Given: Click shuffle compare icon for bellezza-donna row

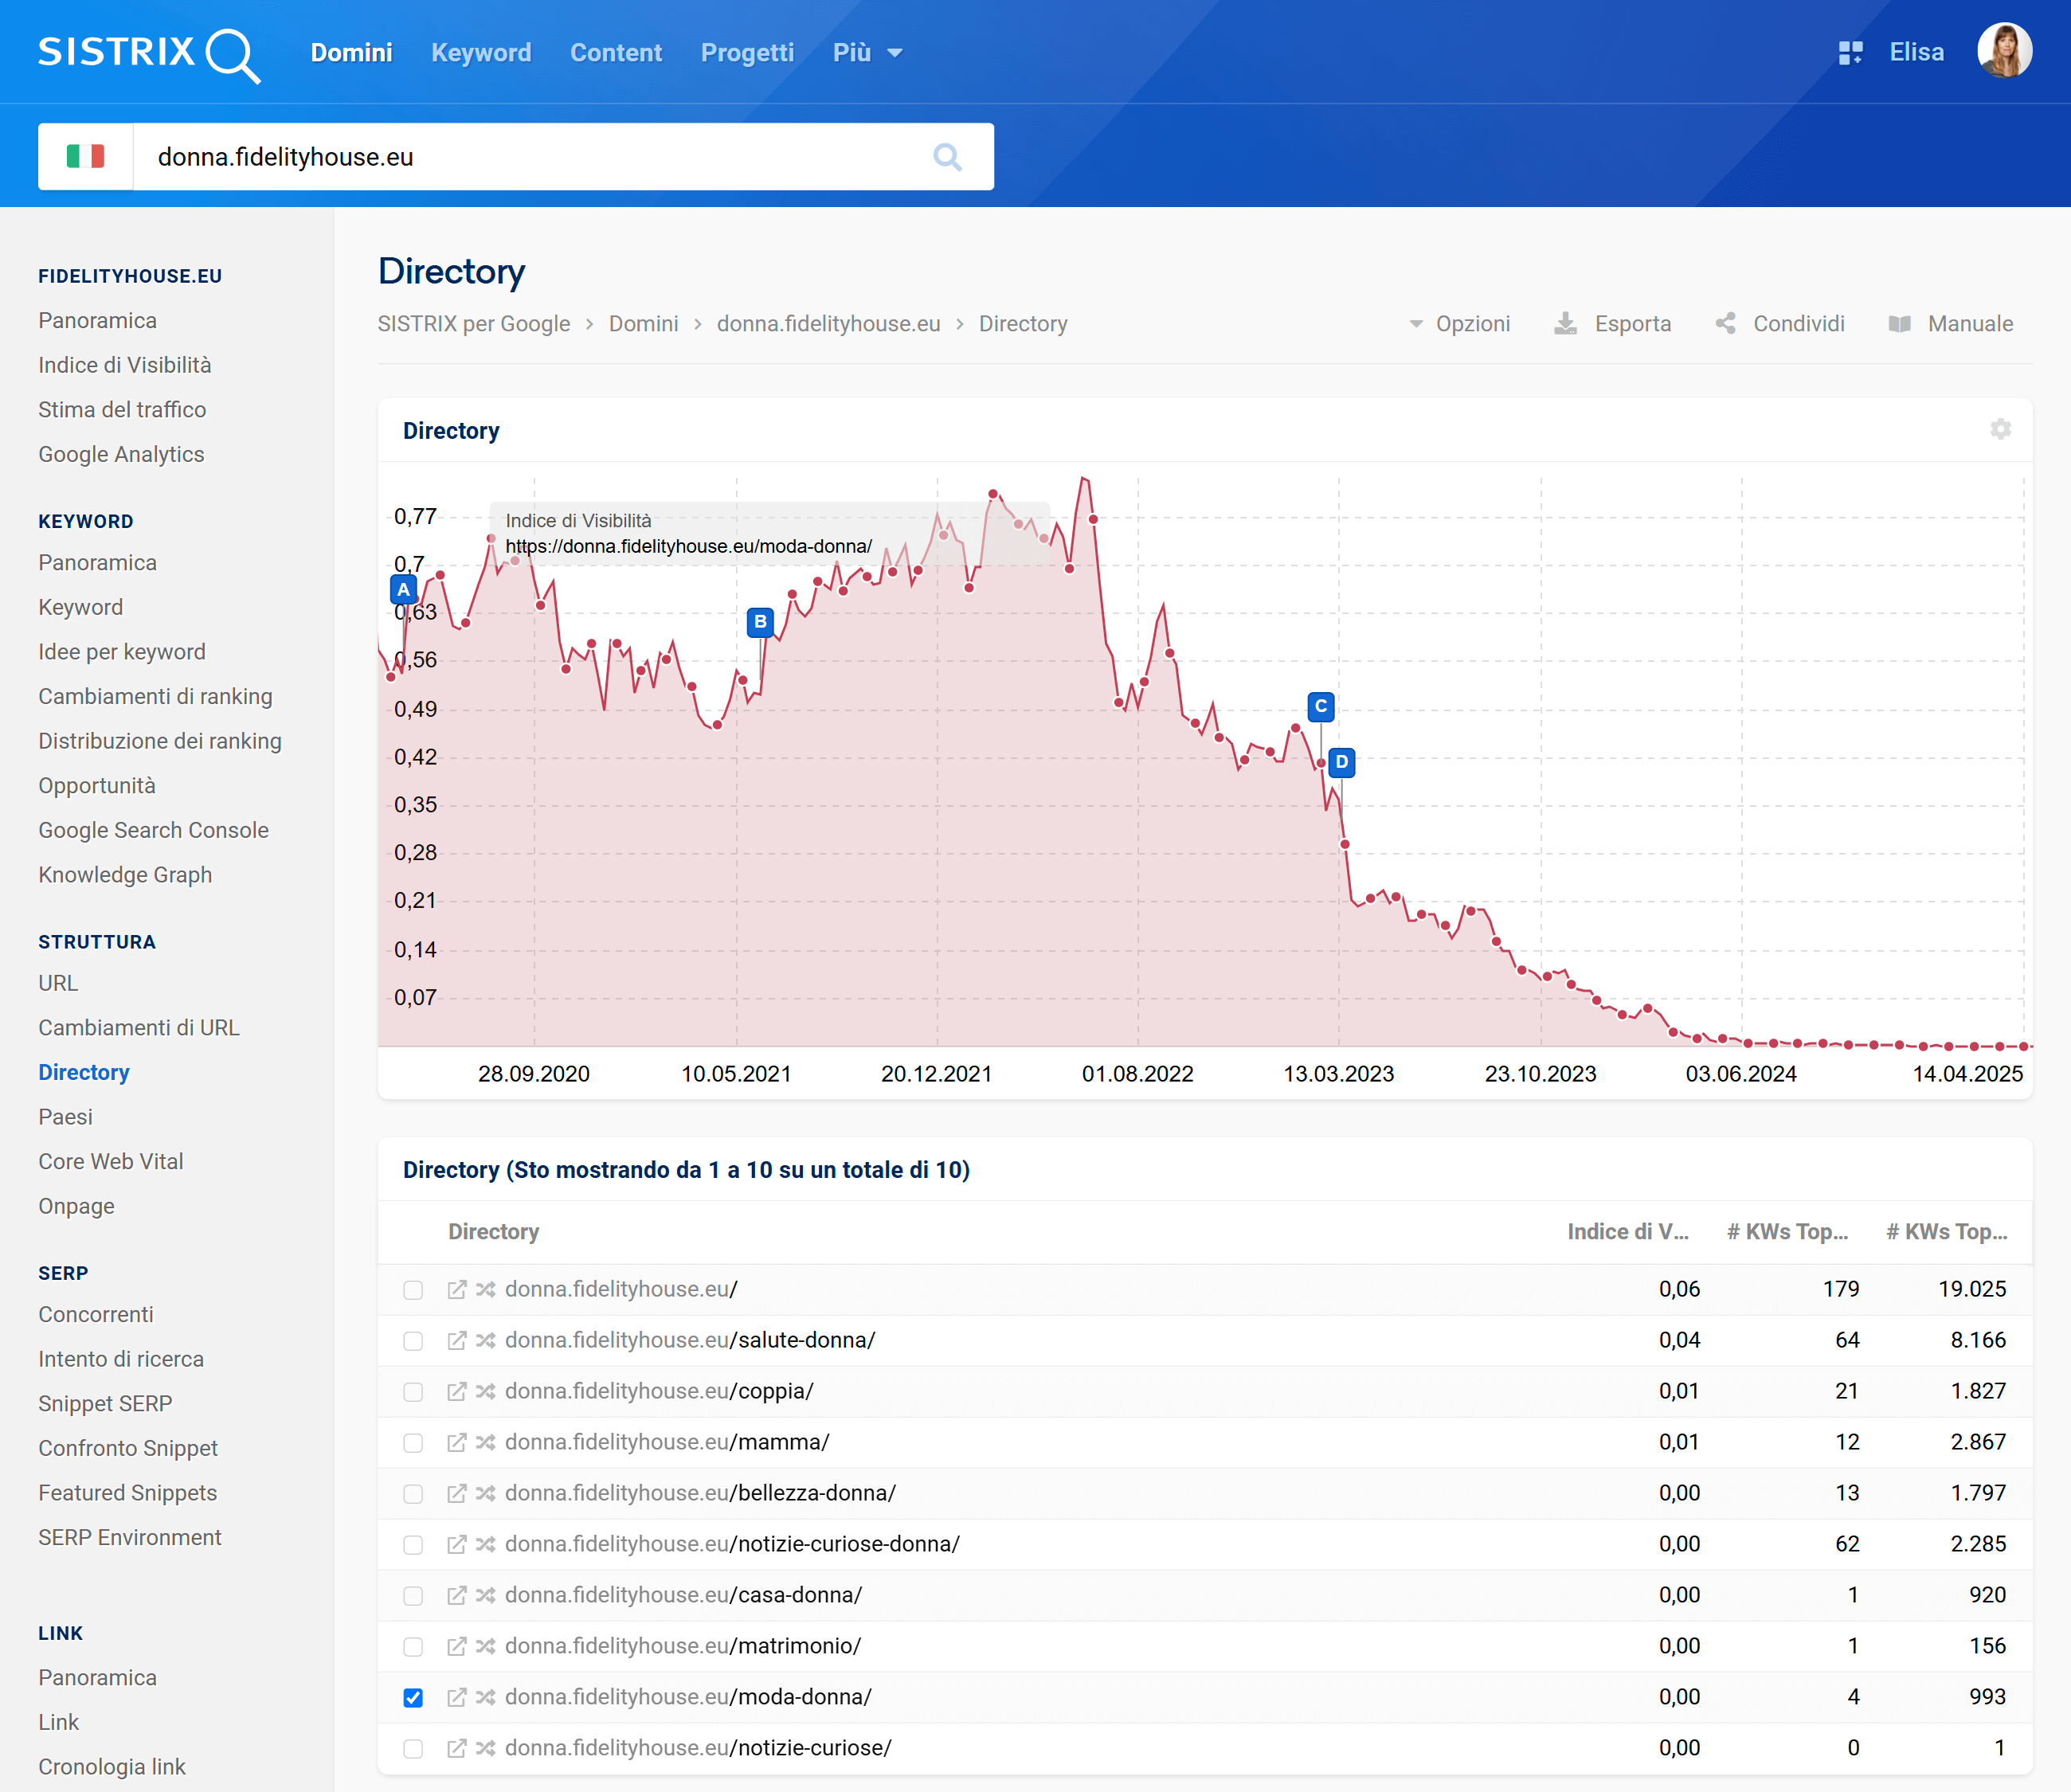Looking at the screenshot, I should pyautogui.click(x=485, y=1493).
